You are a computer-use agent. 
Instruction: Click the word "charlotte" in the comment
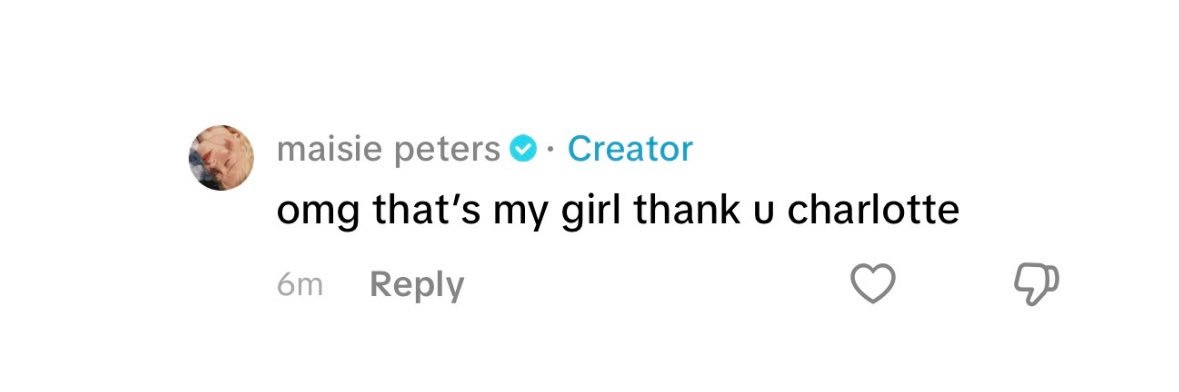(873, 211)
